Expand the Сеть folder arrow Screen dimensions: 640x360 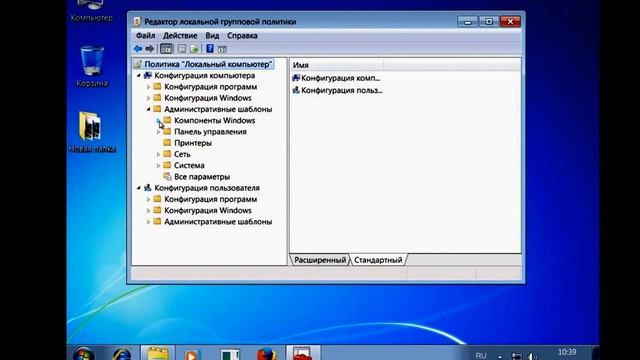tap(158, 154)
